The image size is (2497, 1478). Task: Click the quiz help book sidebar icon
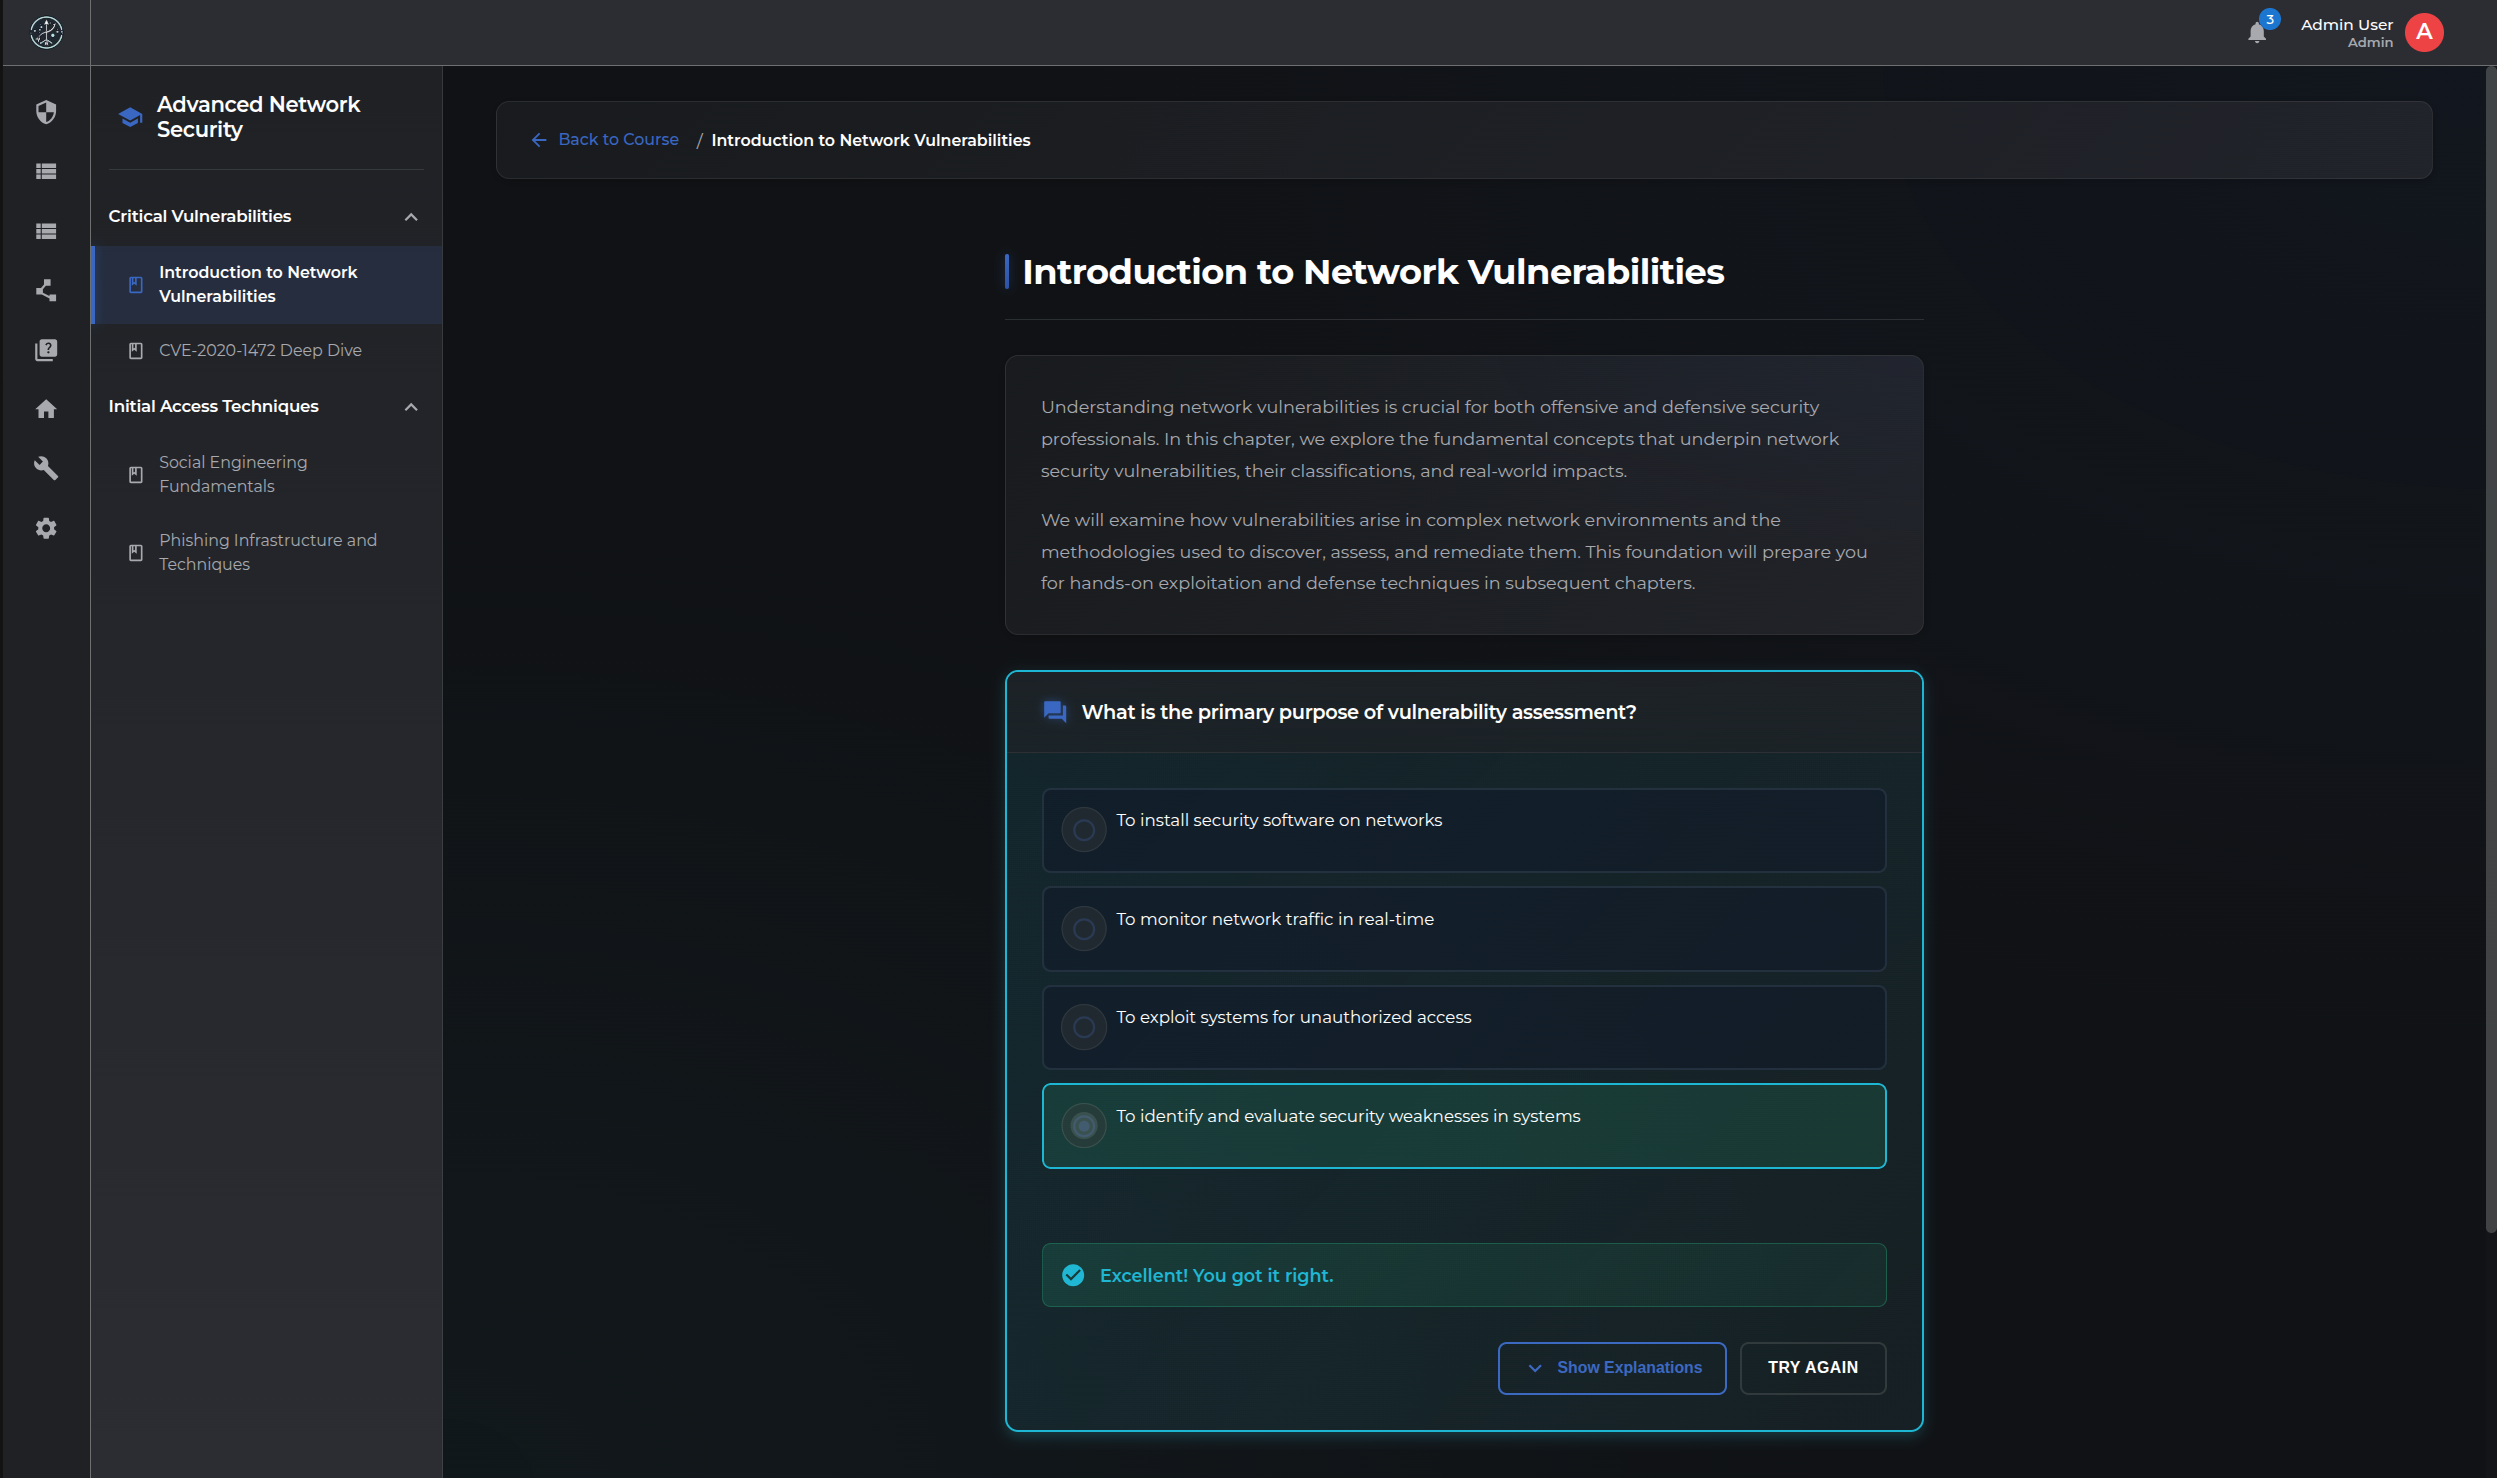coord(46,350)
